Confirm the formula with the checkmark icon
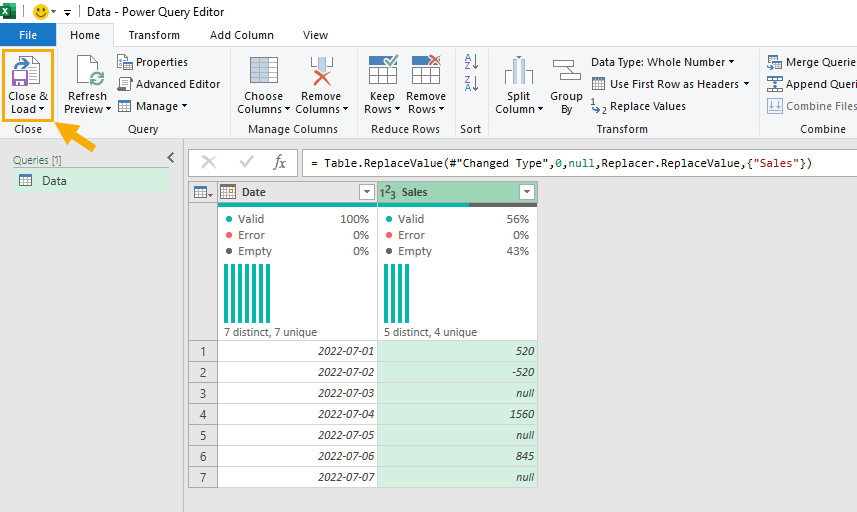 [246, 162]
